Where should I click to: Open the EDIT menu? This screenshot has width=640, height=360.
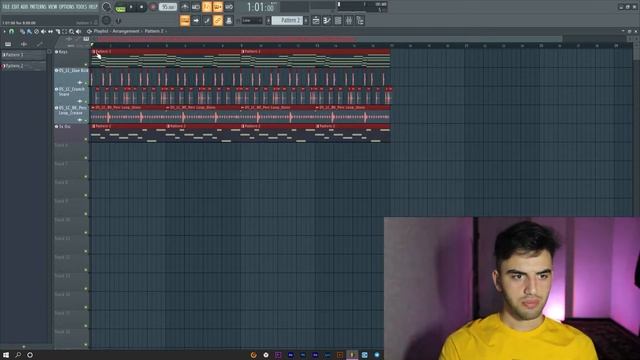click(16, 7)
